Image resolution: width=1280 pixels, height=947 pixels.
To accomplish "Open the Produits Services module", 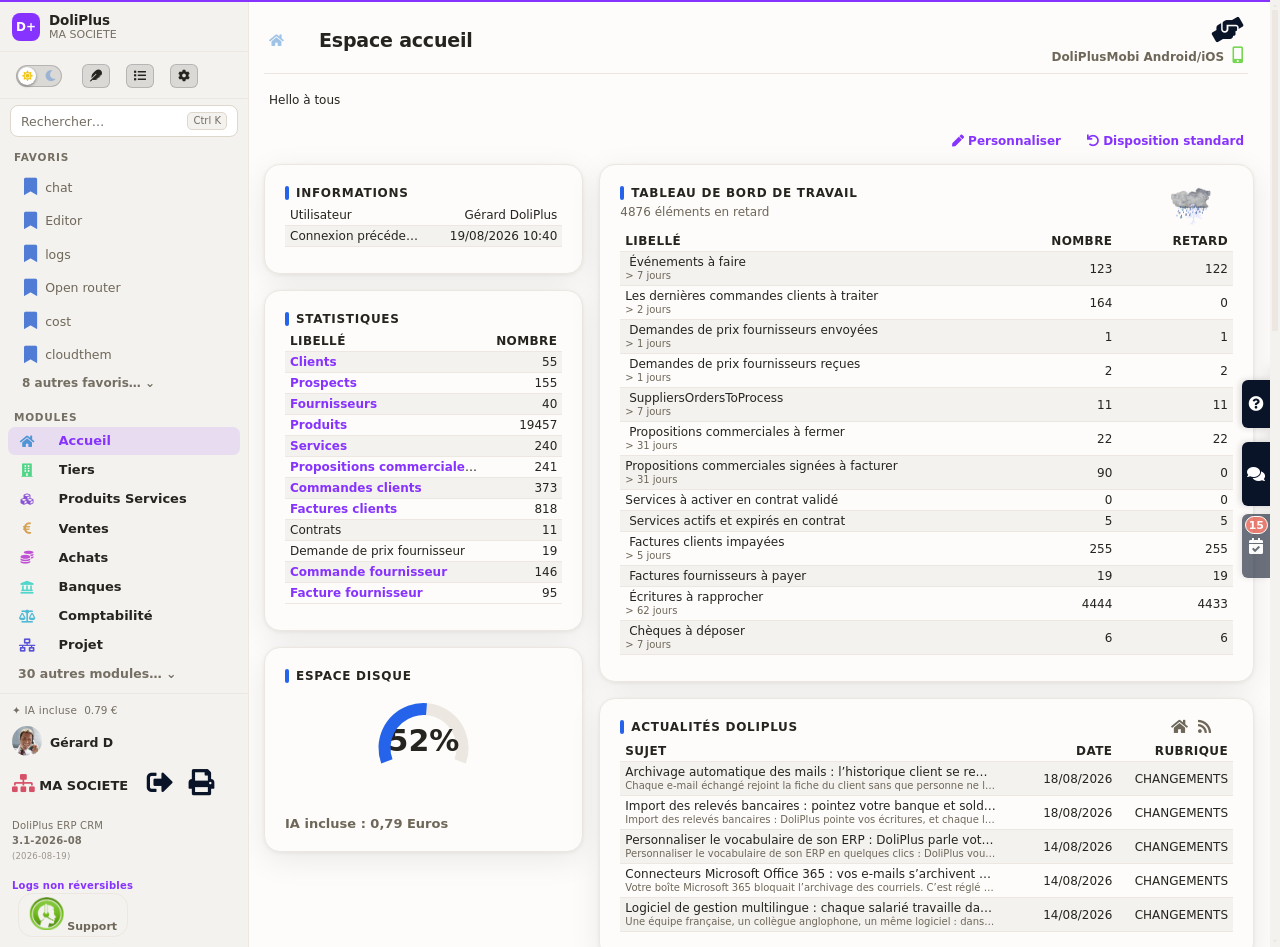I will tap(124, 499).
